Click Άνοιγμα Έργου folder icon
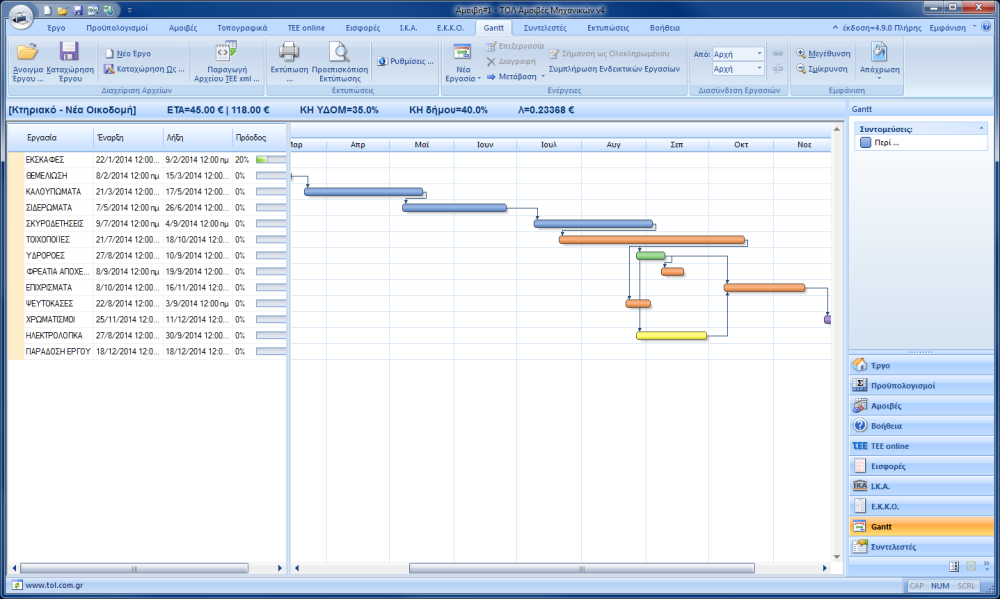 point(27,52)
